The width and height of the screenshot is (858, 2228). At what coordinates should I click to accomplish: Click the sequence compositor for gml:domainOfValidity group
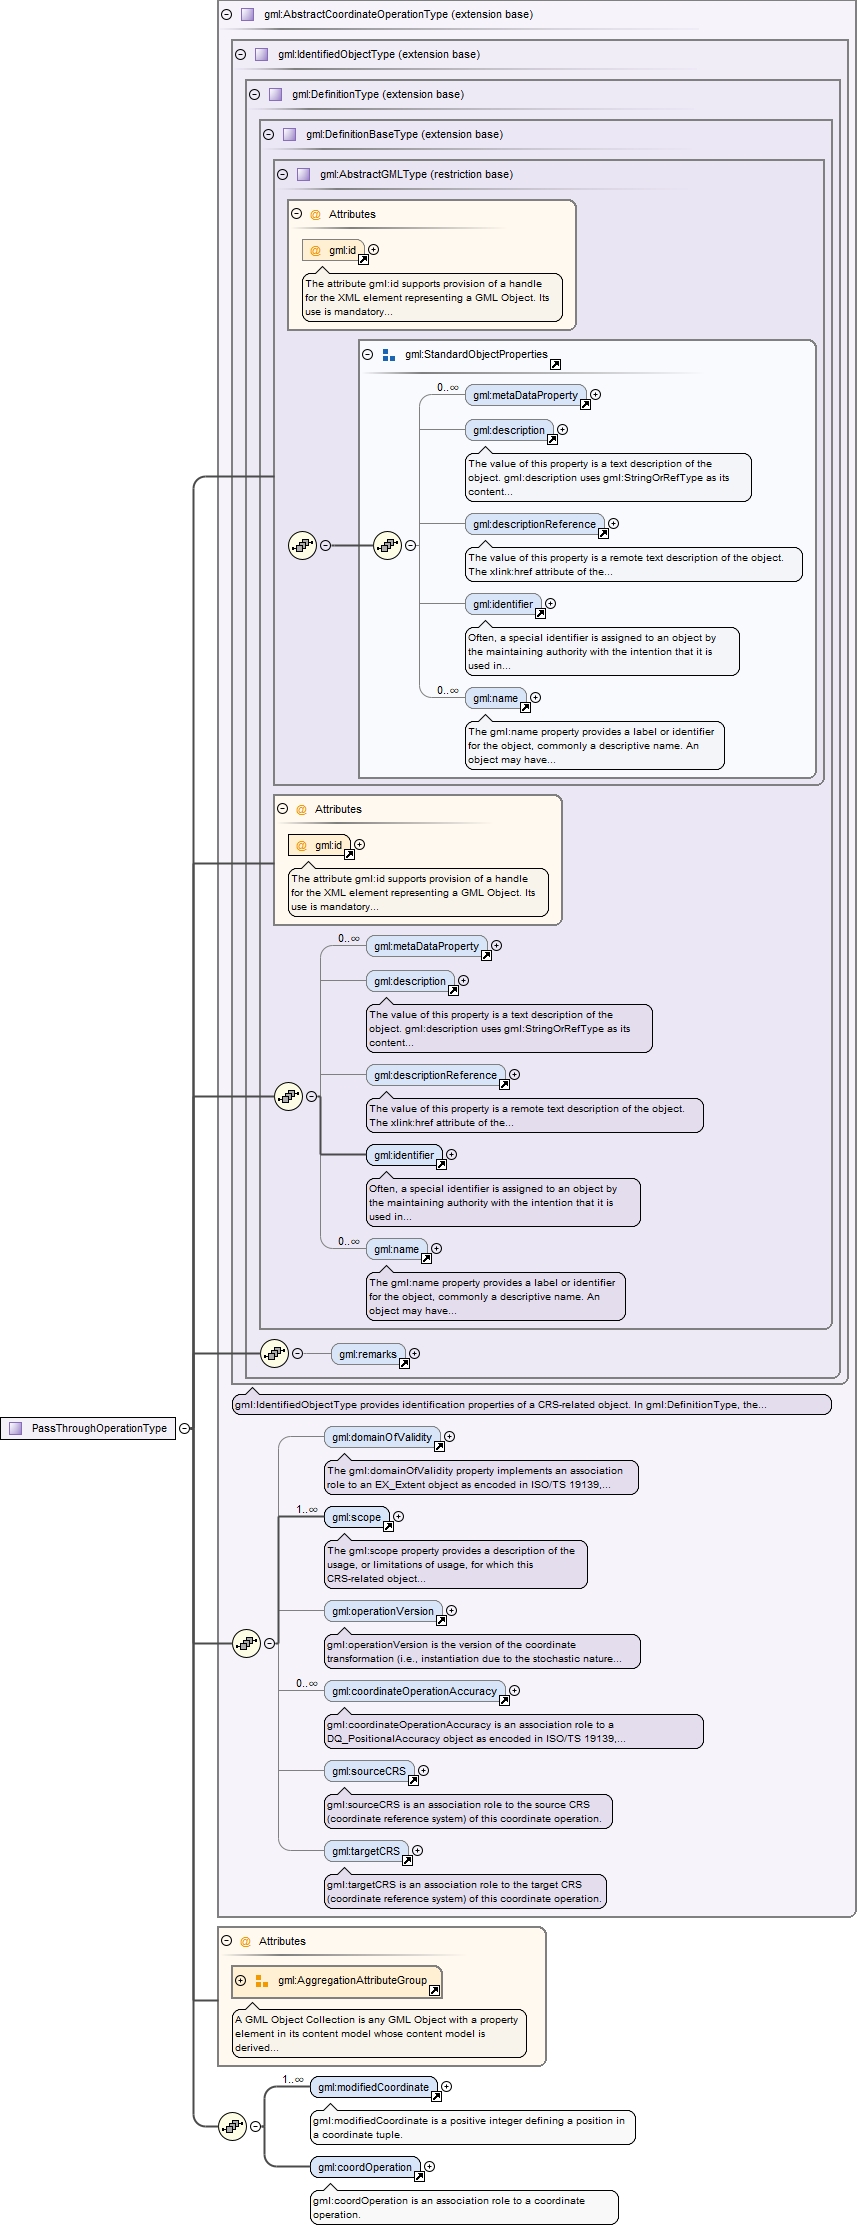[246, 1643]
